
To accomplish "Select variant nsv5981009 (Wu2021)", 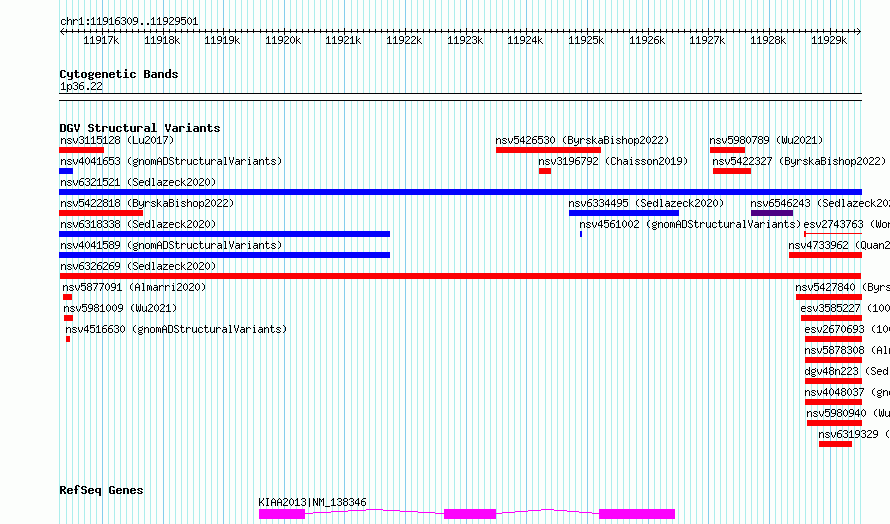I will point(120,308).
